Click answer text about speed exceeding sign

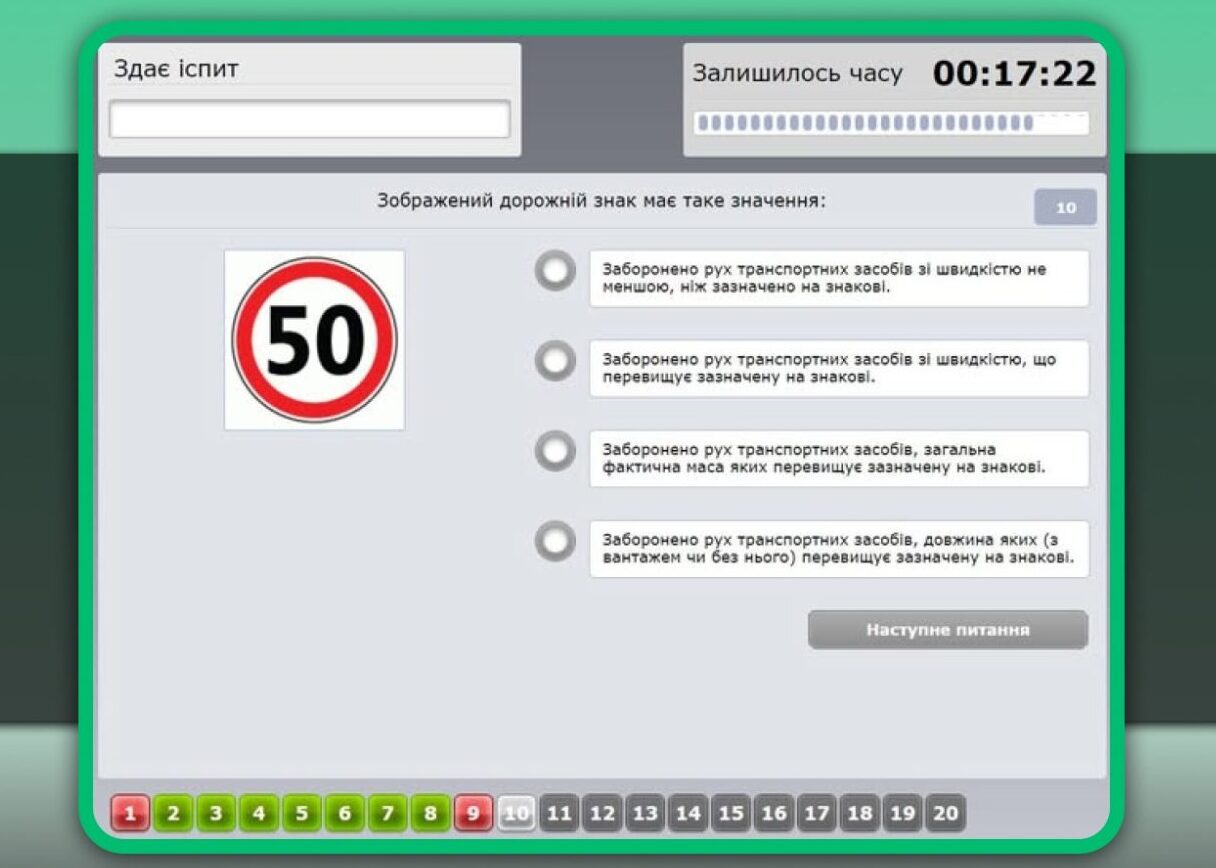pos(838,369)
